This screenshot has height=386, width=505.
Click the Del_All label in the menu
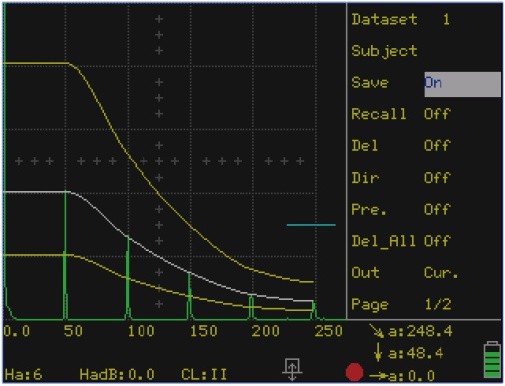tap(383, 241)
